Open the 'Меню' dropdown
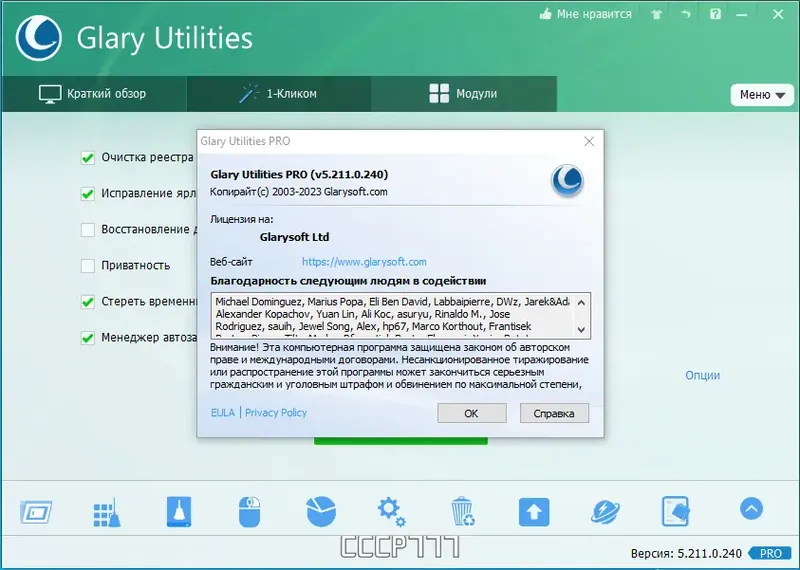800x570 pixels. [762, 95]
